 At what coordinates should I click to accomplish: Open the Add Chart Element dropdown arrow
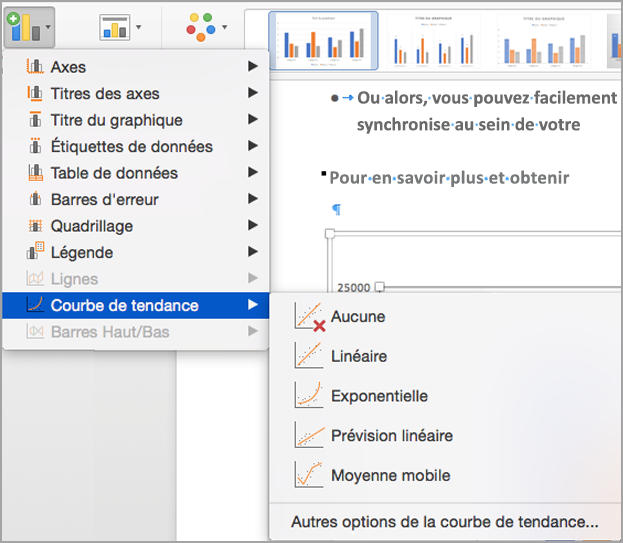[x=48, y=27]
